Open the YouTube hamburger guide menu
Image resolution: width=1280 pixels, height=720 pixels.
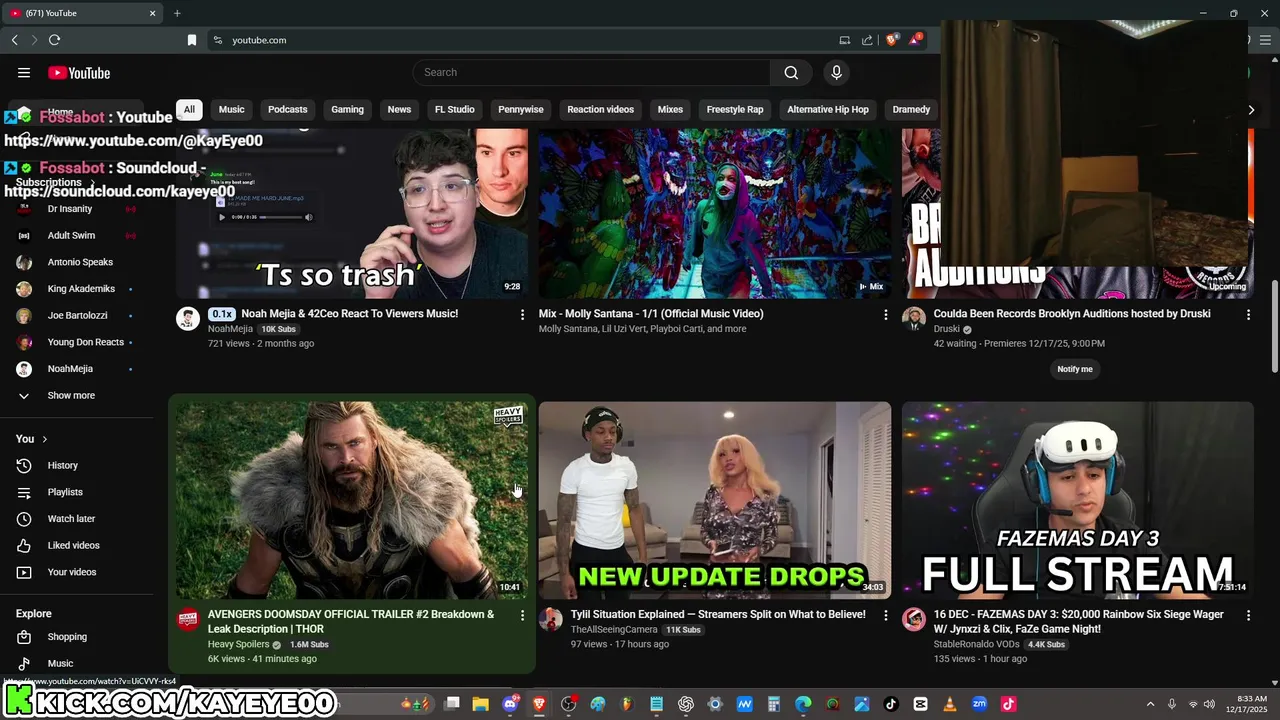tap(24, 73)
